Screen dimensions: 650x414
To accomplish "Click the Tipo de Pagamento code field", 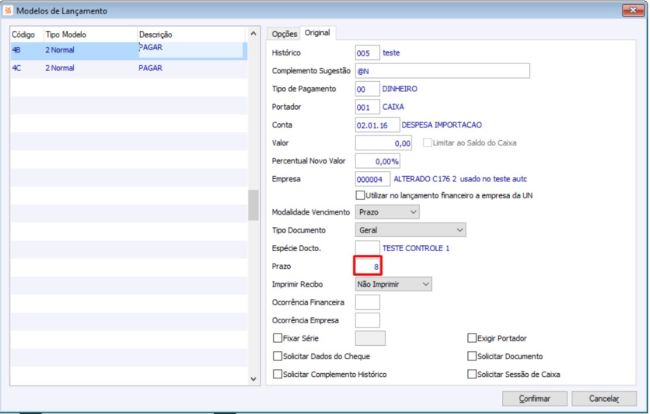I will click(x=367, y=89).
